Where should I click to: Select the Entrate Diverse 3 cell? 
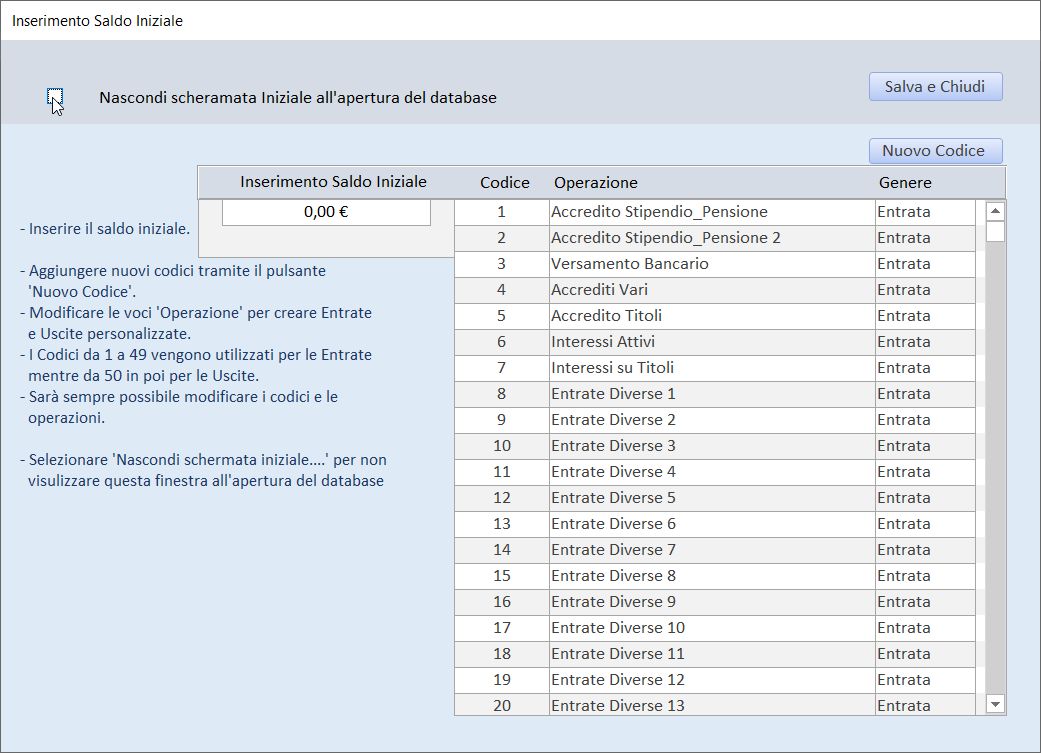pyautogui.click(x=712, y=446)
